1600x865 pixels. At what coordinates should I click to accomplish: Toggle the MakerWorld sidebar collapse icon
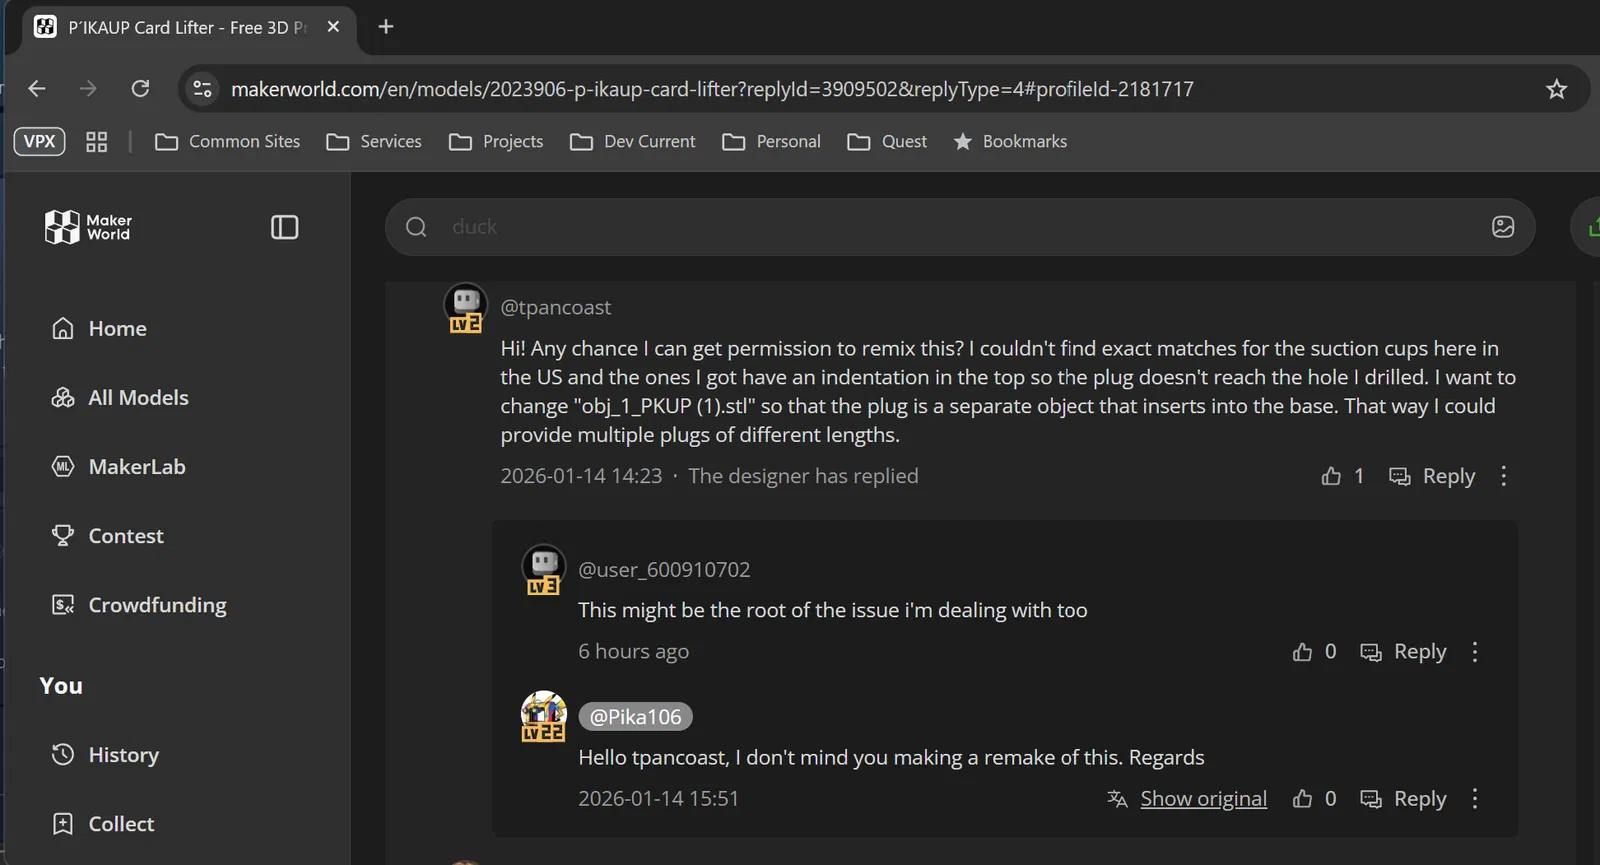[x=284, y=228]
